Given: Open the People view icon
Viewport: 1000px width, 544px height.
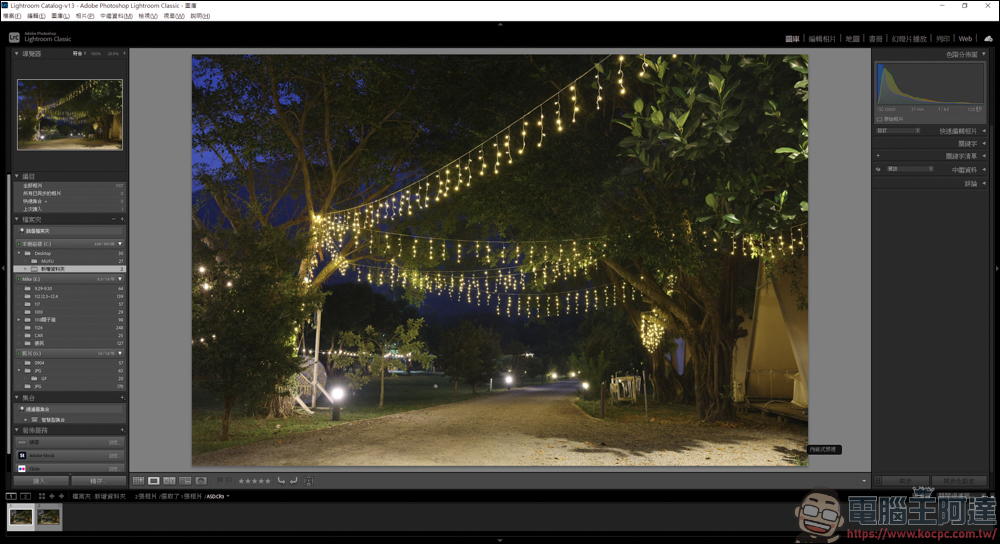Looking at the screenshot, I should point(201,481).
